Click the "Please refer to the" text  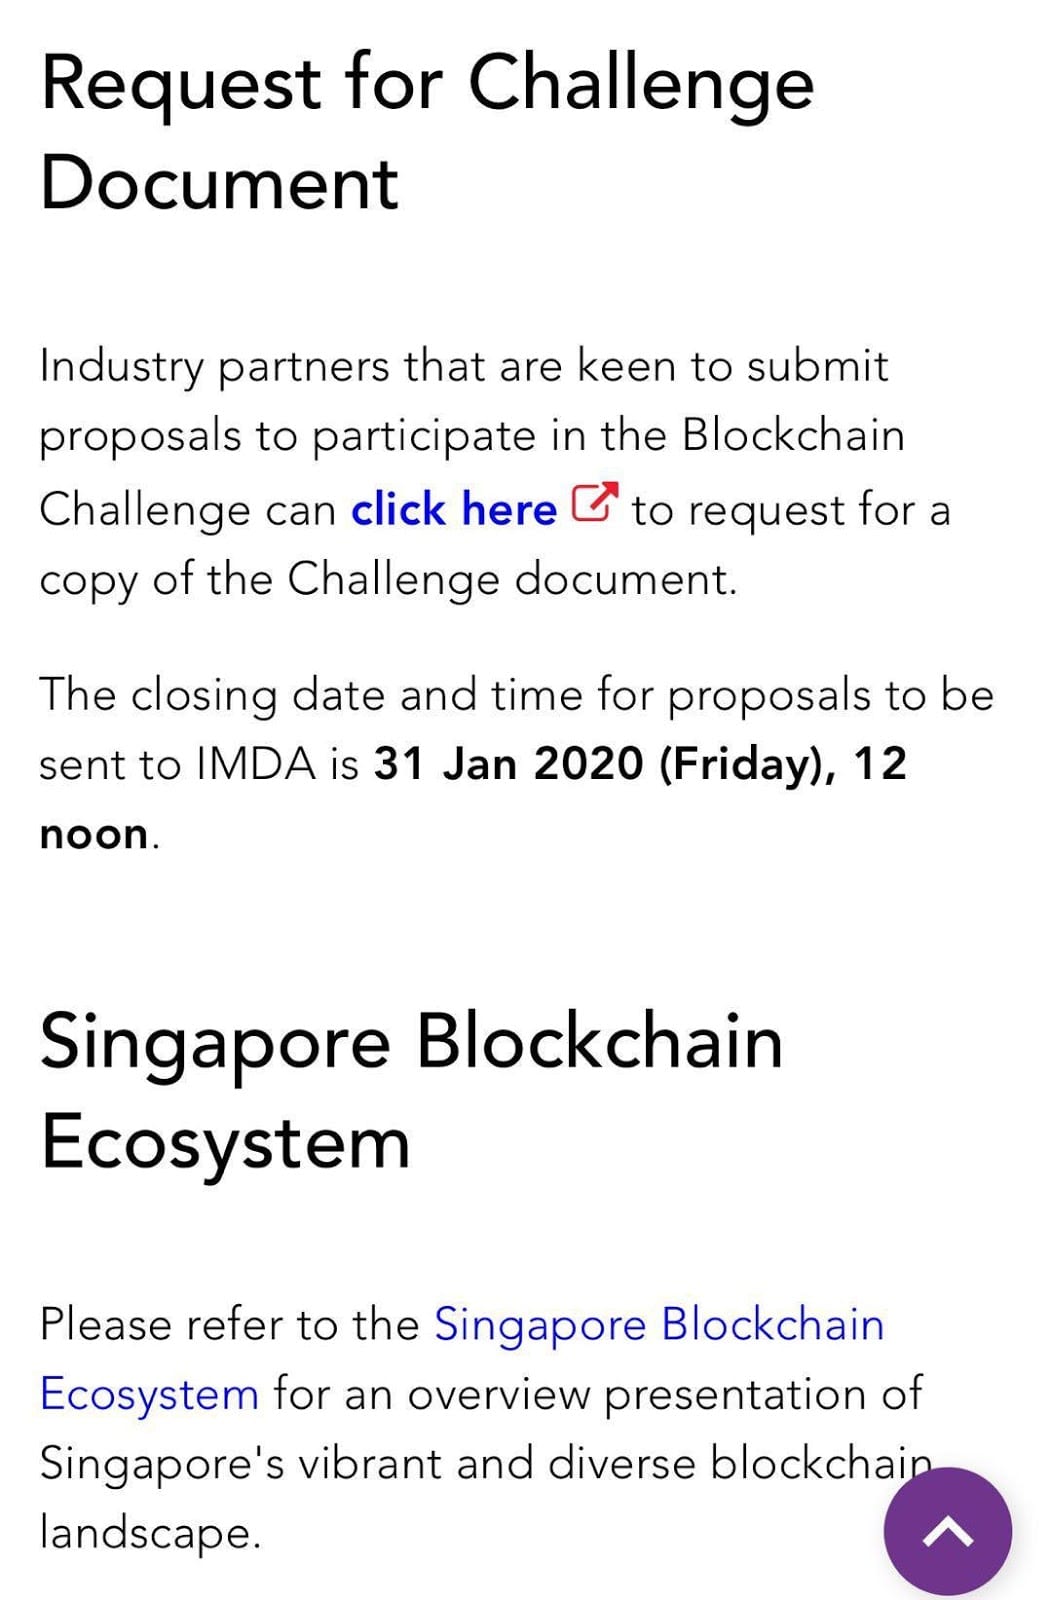point(229,1325)
